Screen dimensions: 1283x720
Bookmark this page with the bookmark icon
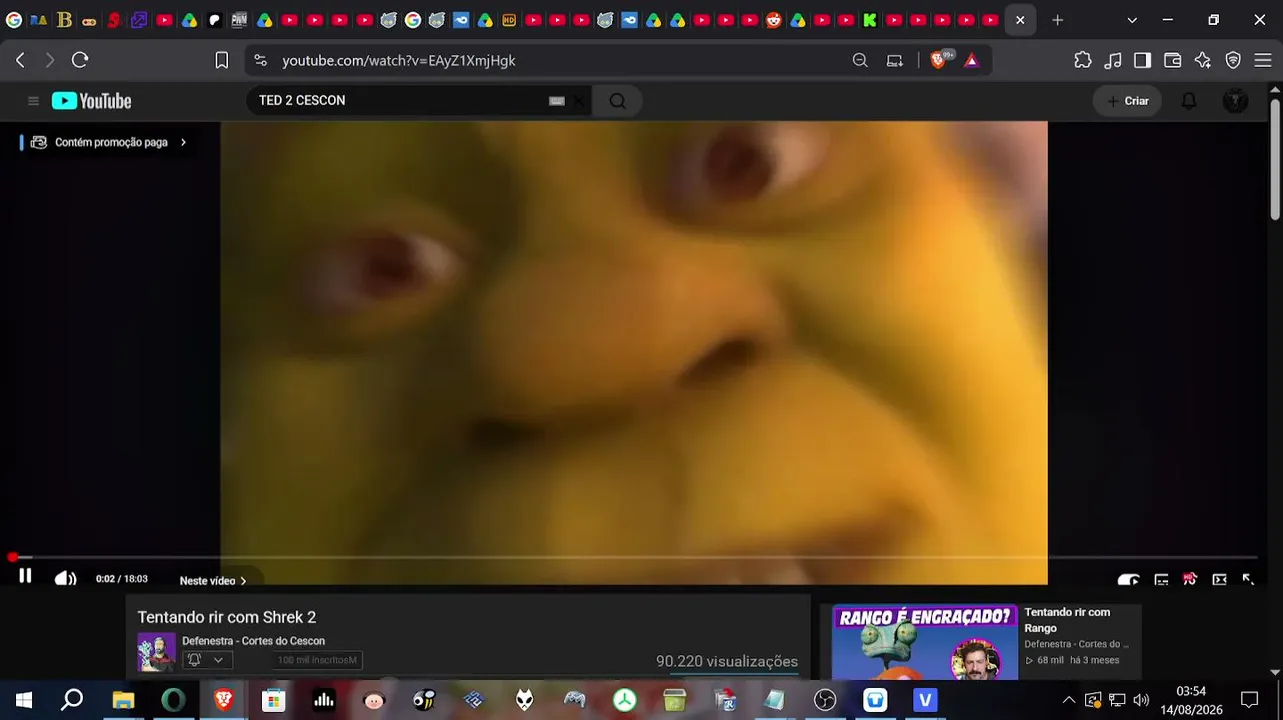pos(222,60)
